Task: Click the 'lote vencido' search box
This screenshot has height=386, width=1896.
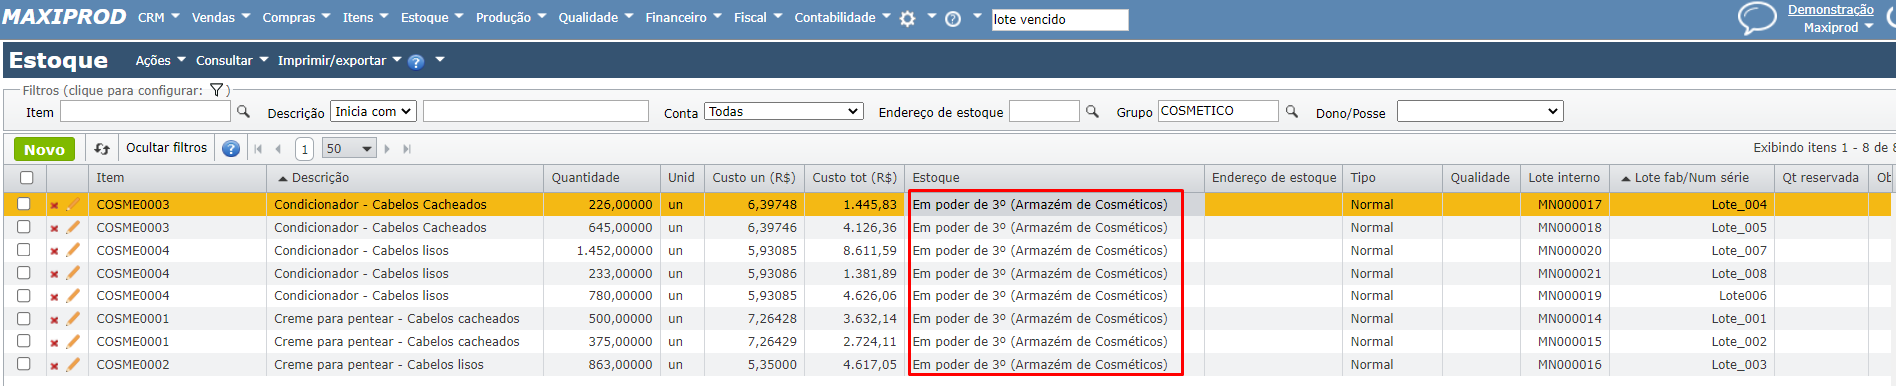Action: [x=1060, y=19]
